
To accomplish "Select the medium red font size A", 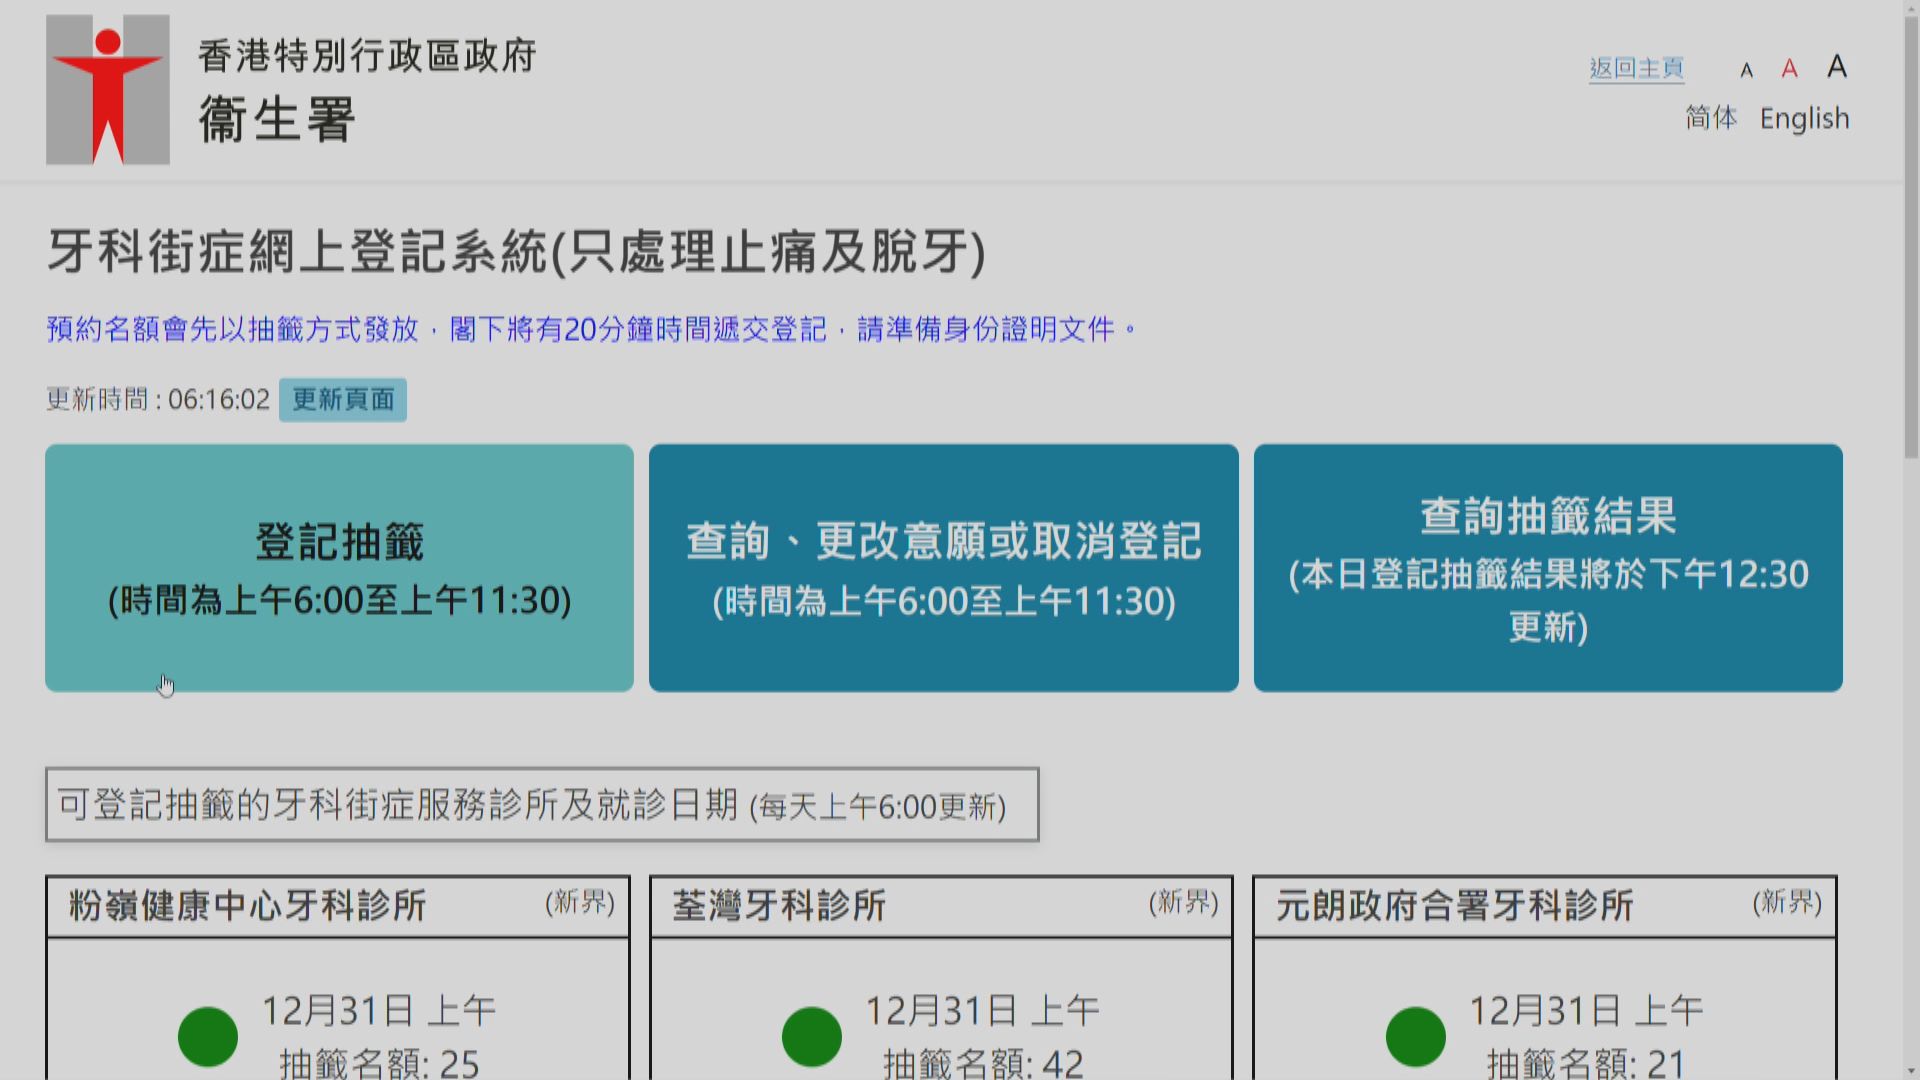I will 1789,68.
